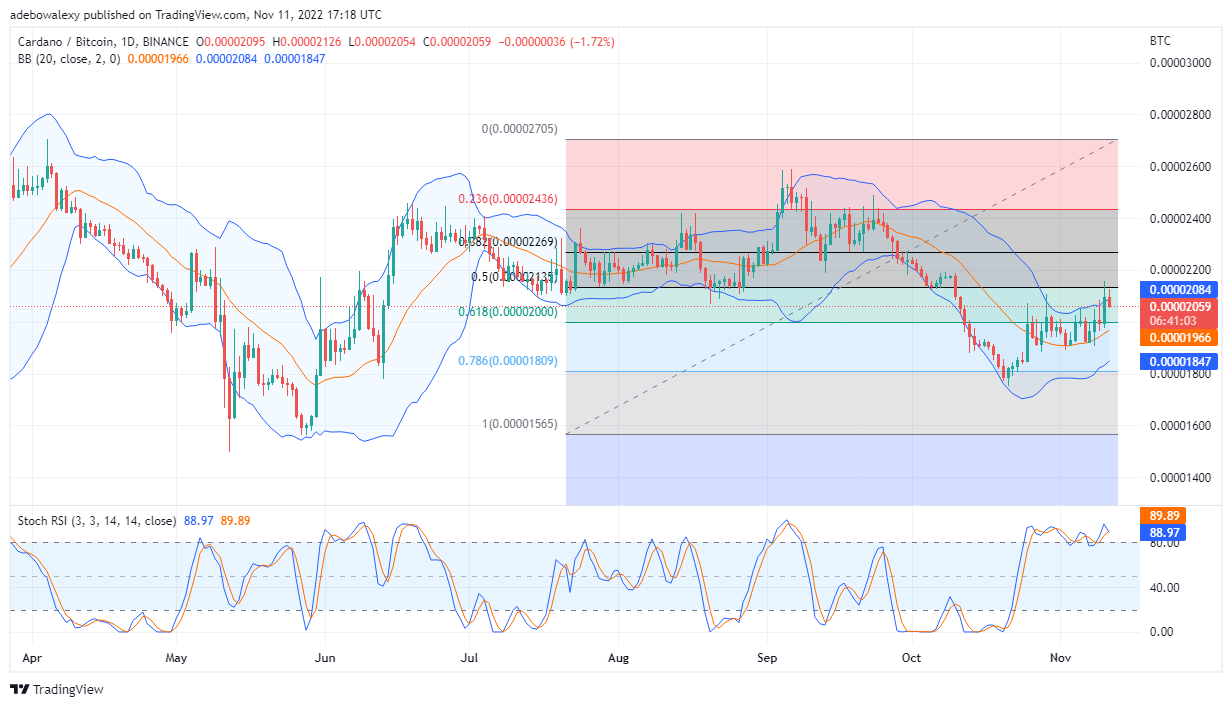Screen dimensions: 1232x707
Task: Select the Fibonacci 0.618(0.00002000) level label
Action: click(x=508, y=311)
